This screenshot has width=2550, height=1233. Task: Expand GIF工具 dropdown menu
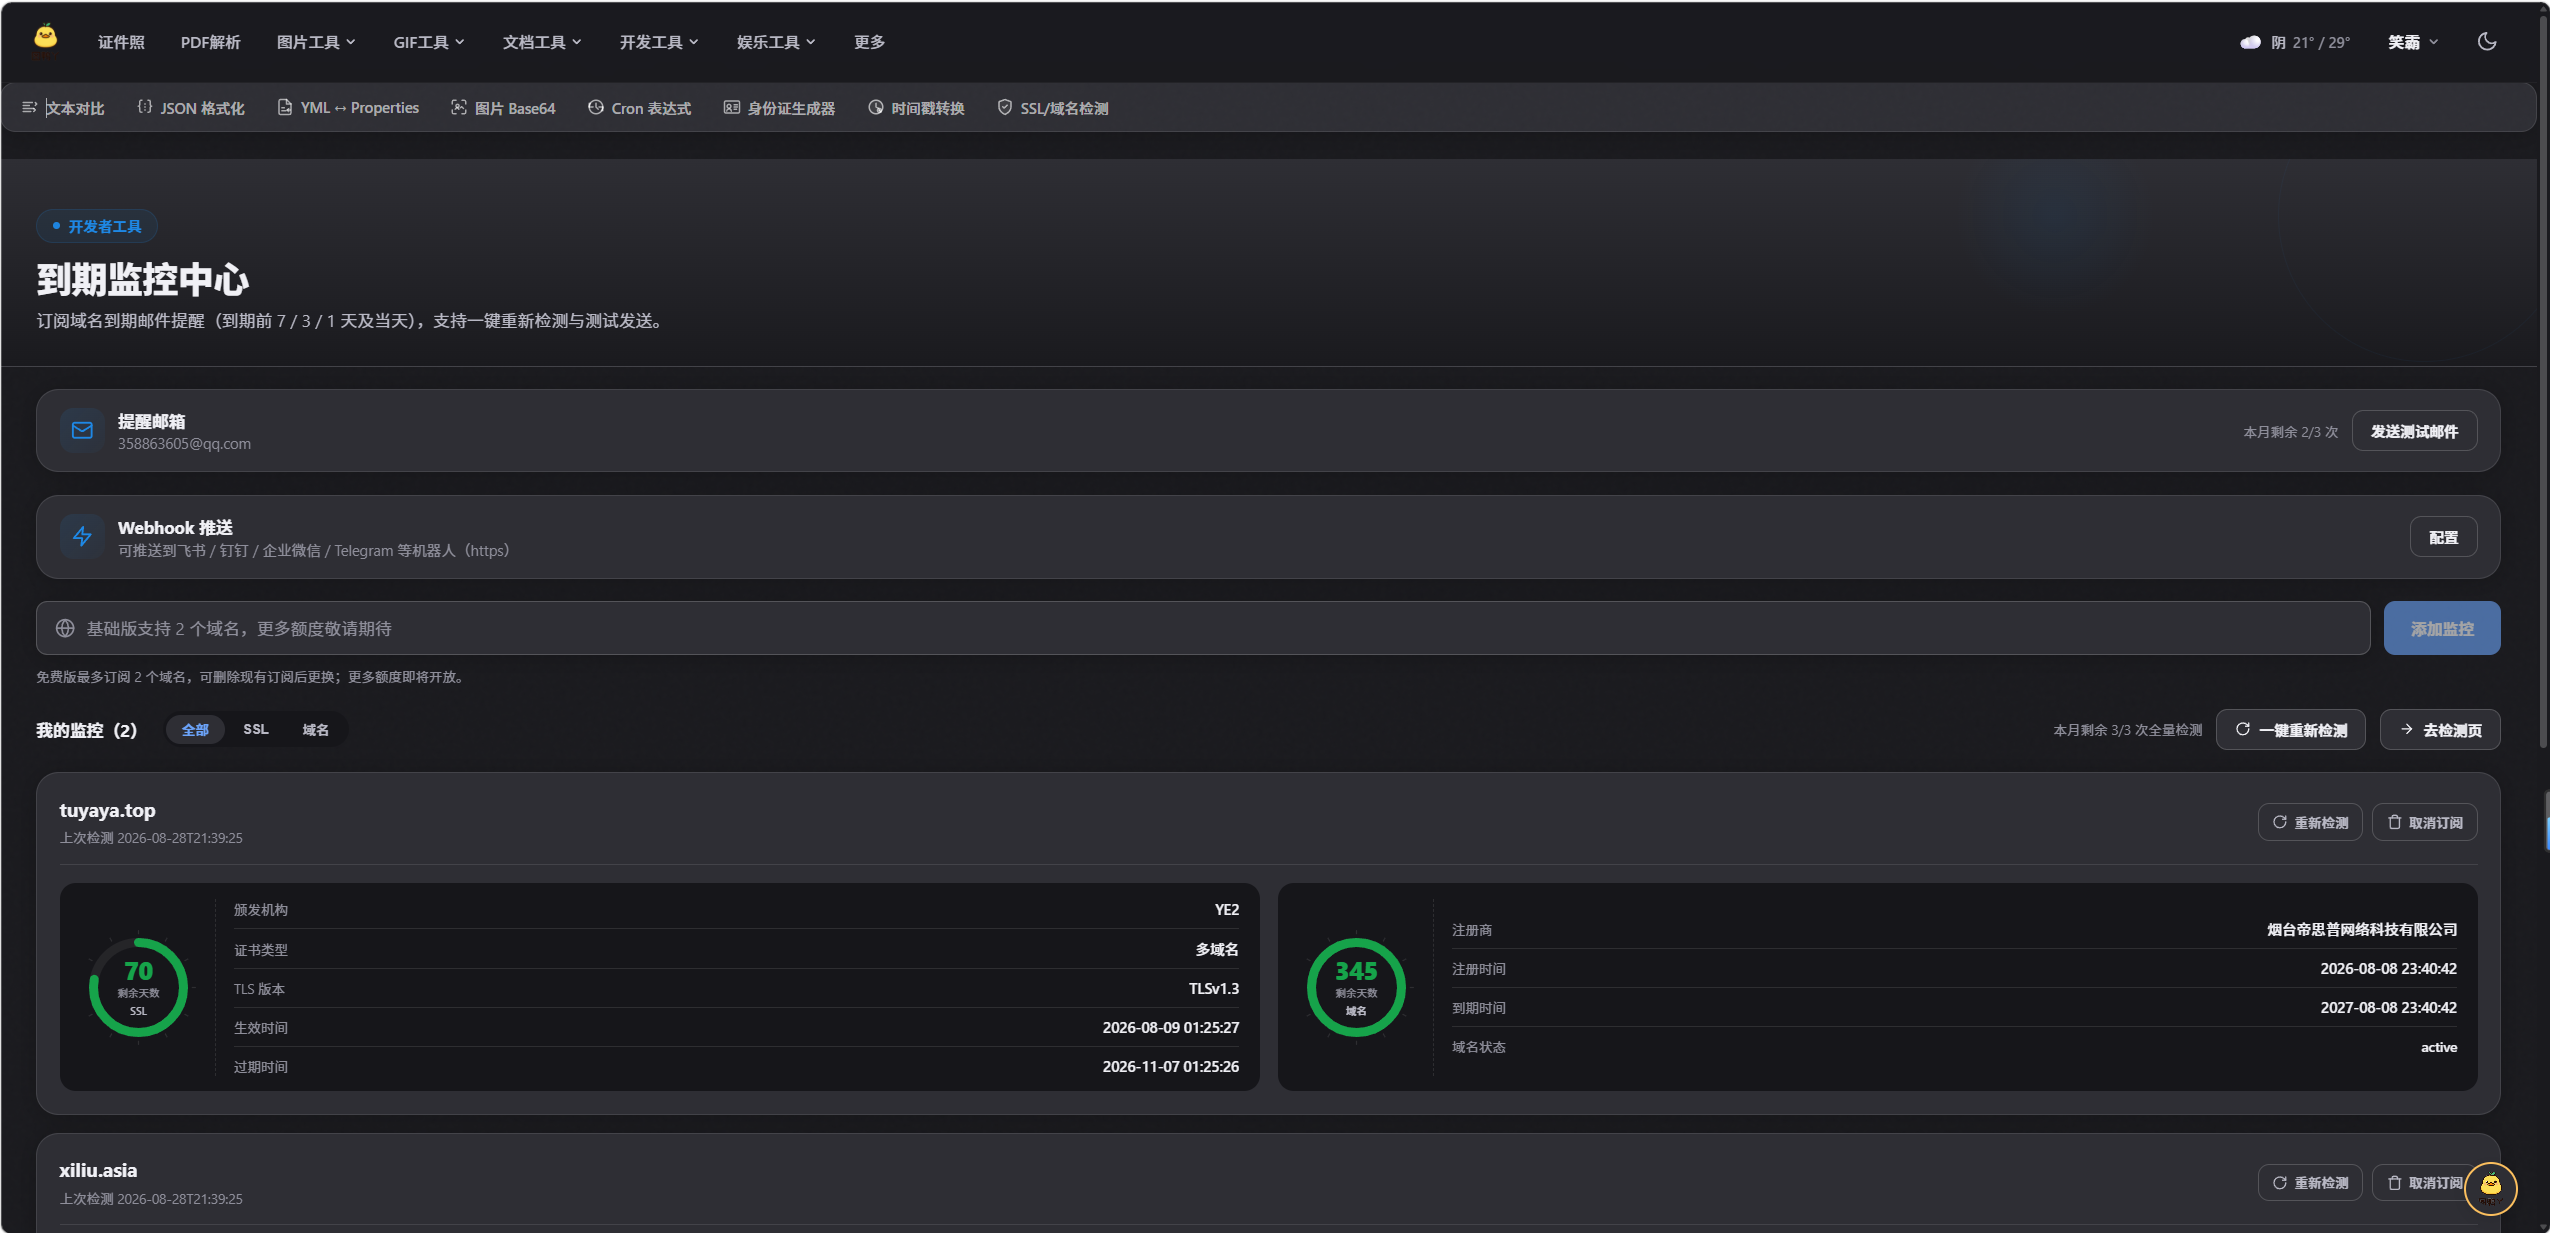[x=429, y=42]
